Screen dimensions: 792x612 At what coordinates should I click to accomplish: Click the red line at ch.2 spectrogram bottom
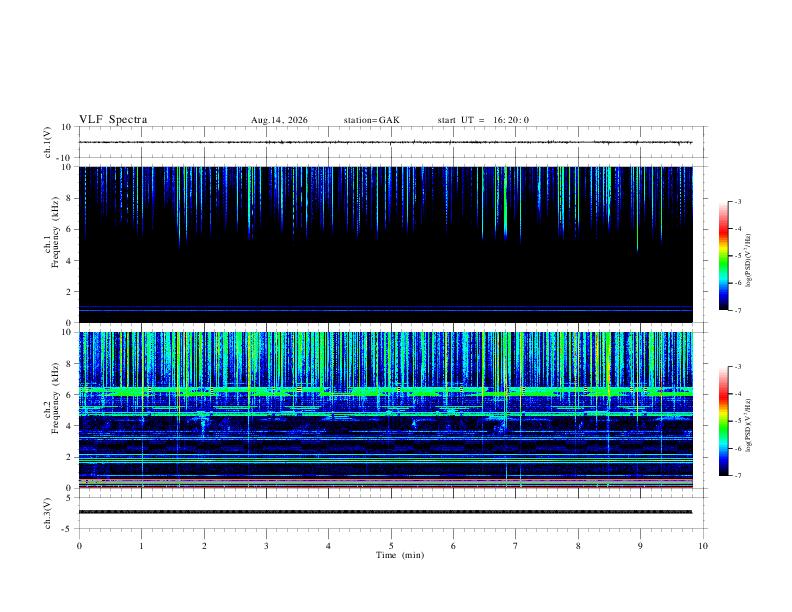click(385, 487)
